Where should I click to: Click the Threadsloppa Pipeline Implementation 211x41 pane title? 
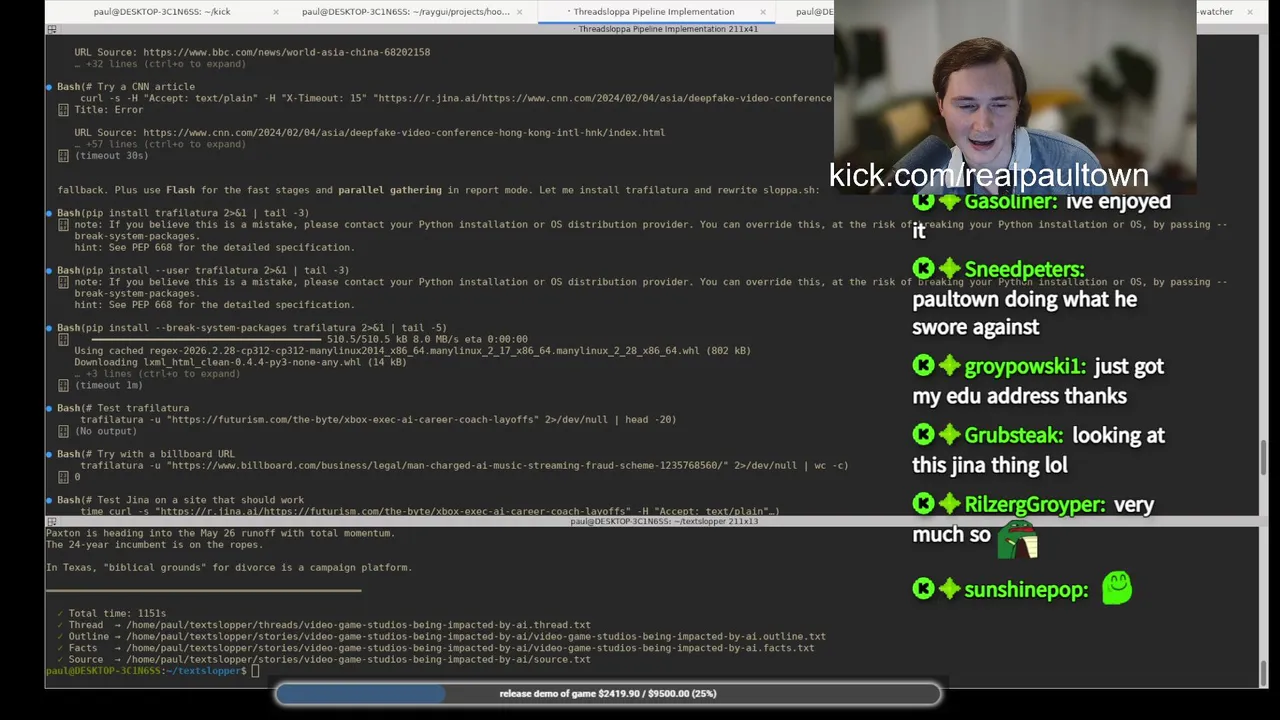point(667,29)
